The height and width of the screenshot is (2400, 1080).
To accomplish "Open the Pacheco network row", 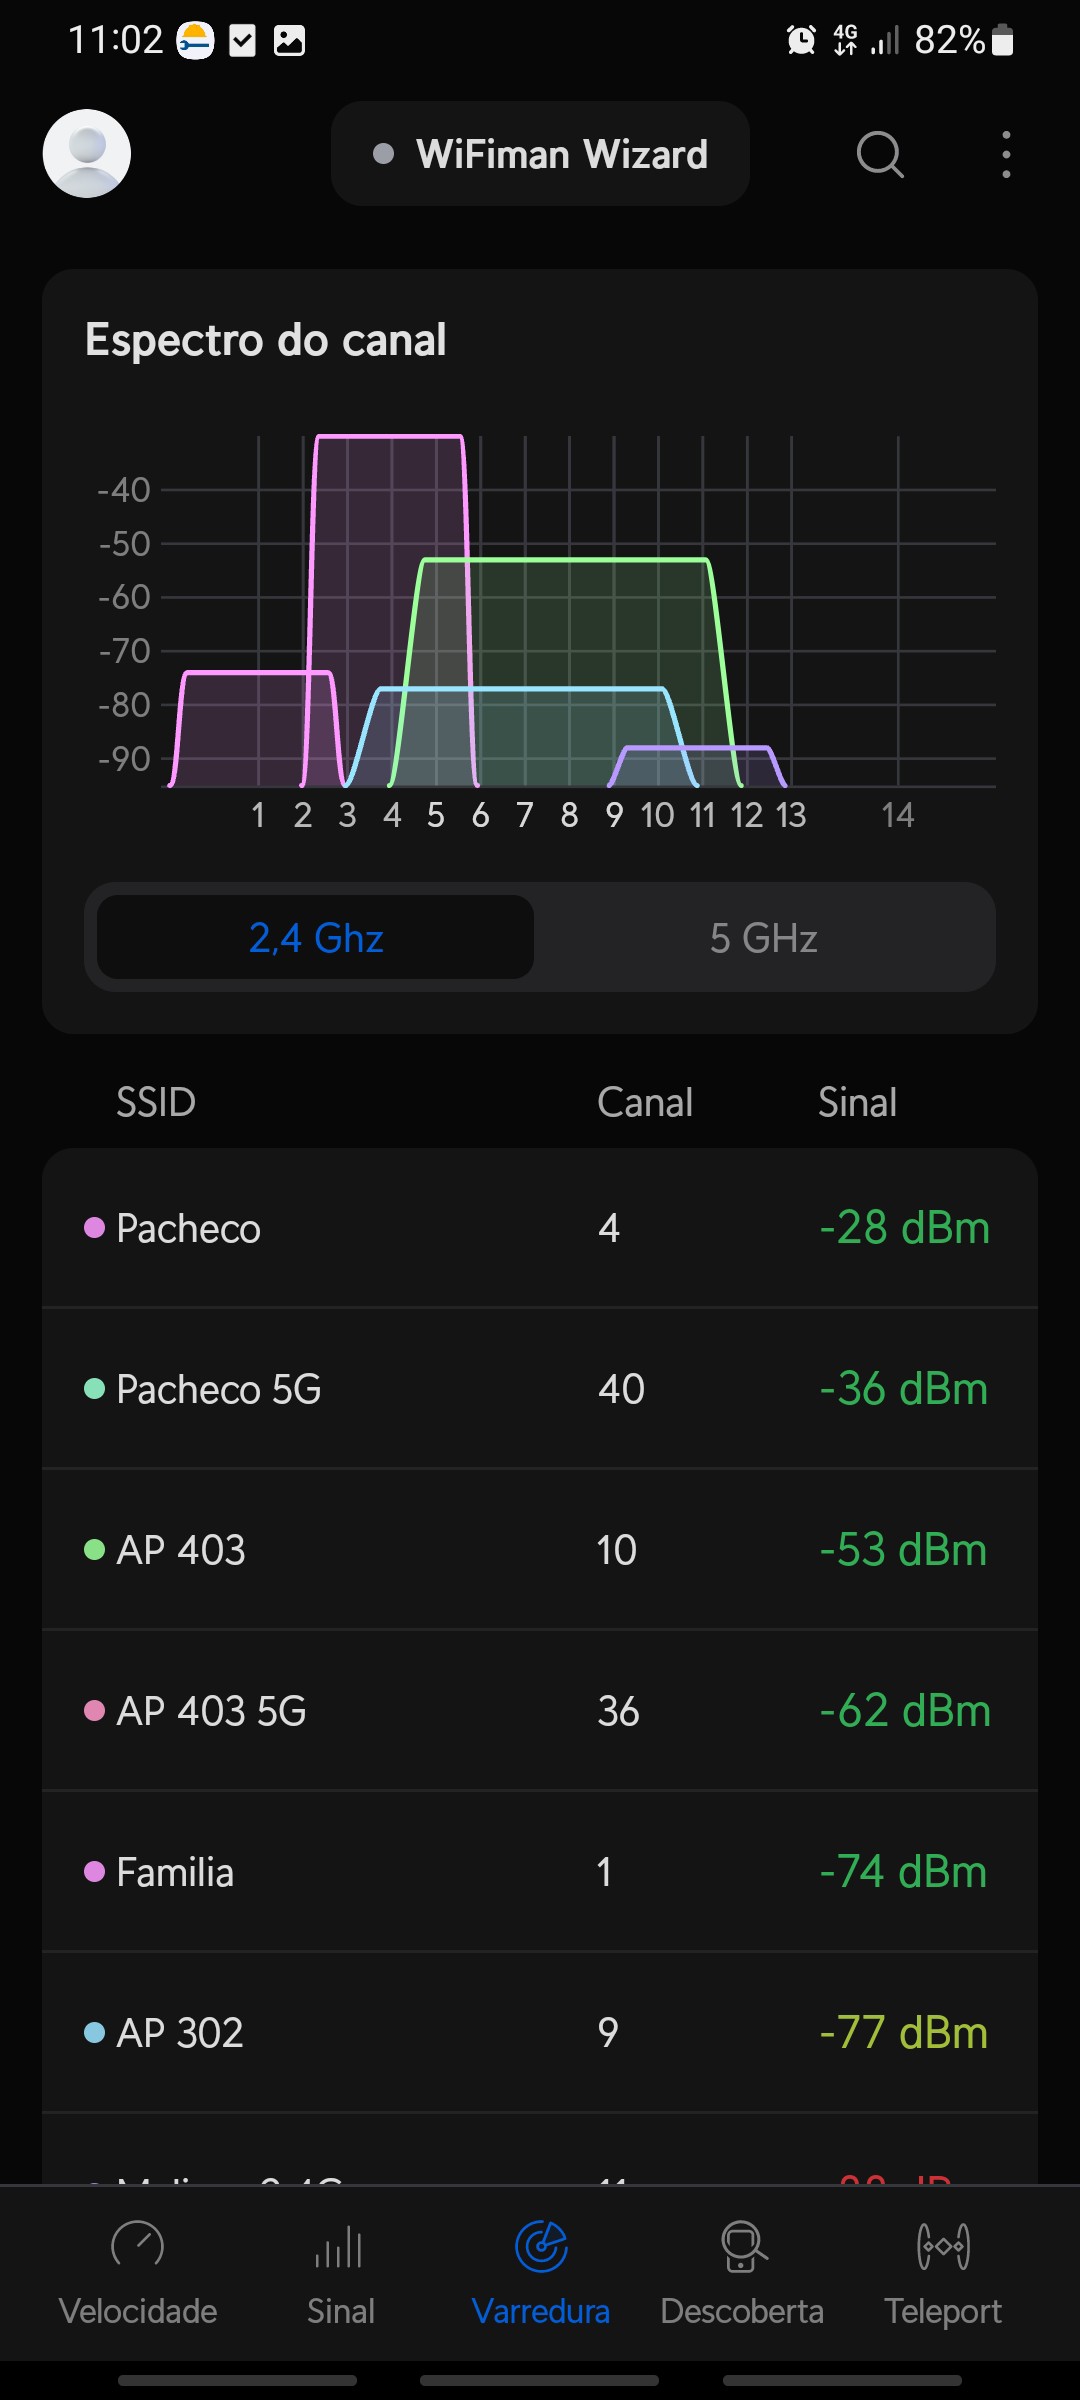I will (540, 1228).
